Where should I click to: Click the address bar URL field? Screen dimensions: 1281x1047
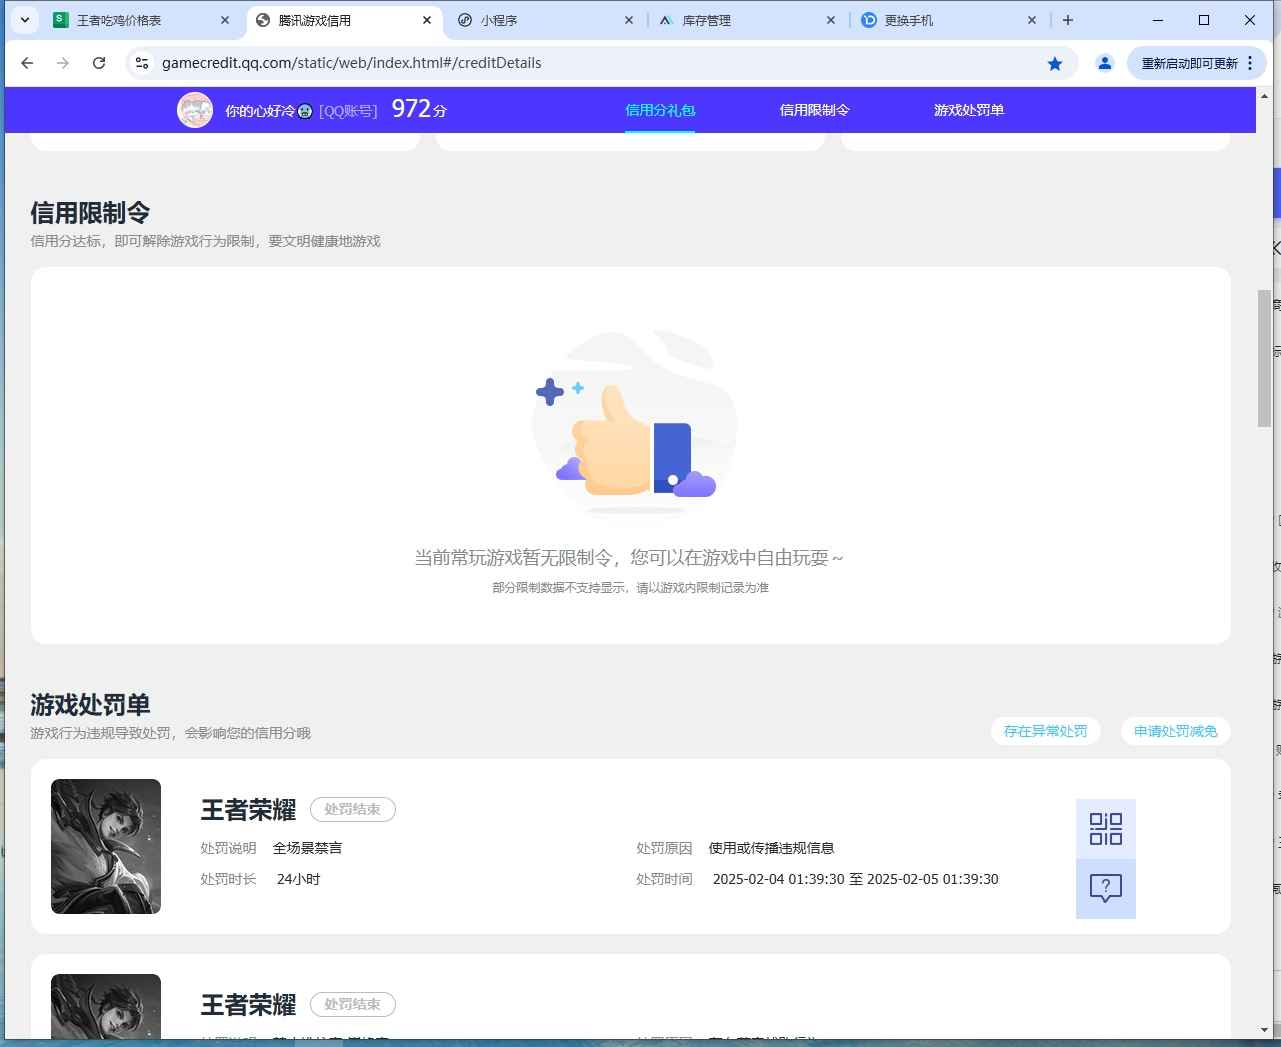click(x=600, y=63)
